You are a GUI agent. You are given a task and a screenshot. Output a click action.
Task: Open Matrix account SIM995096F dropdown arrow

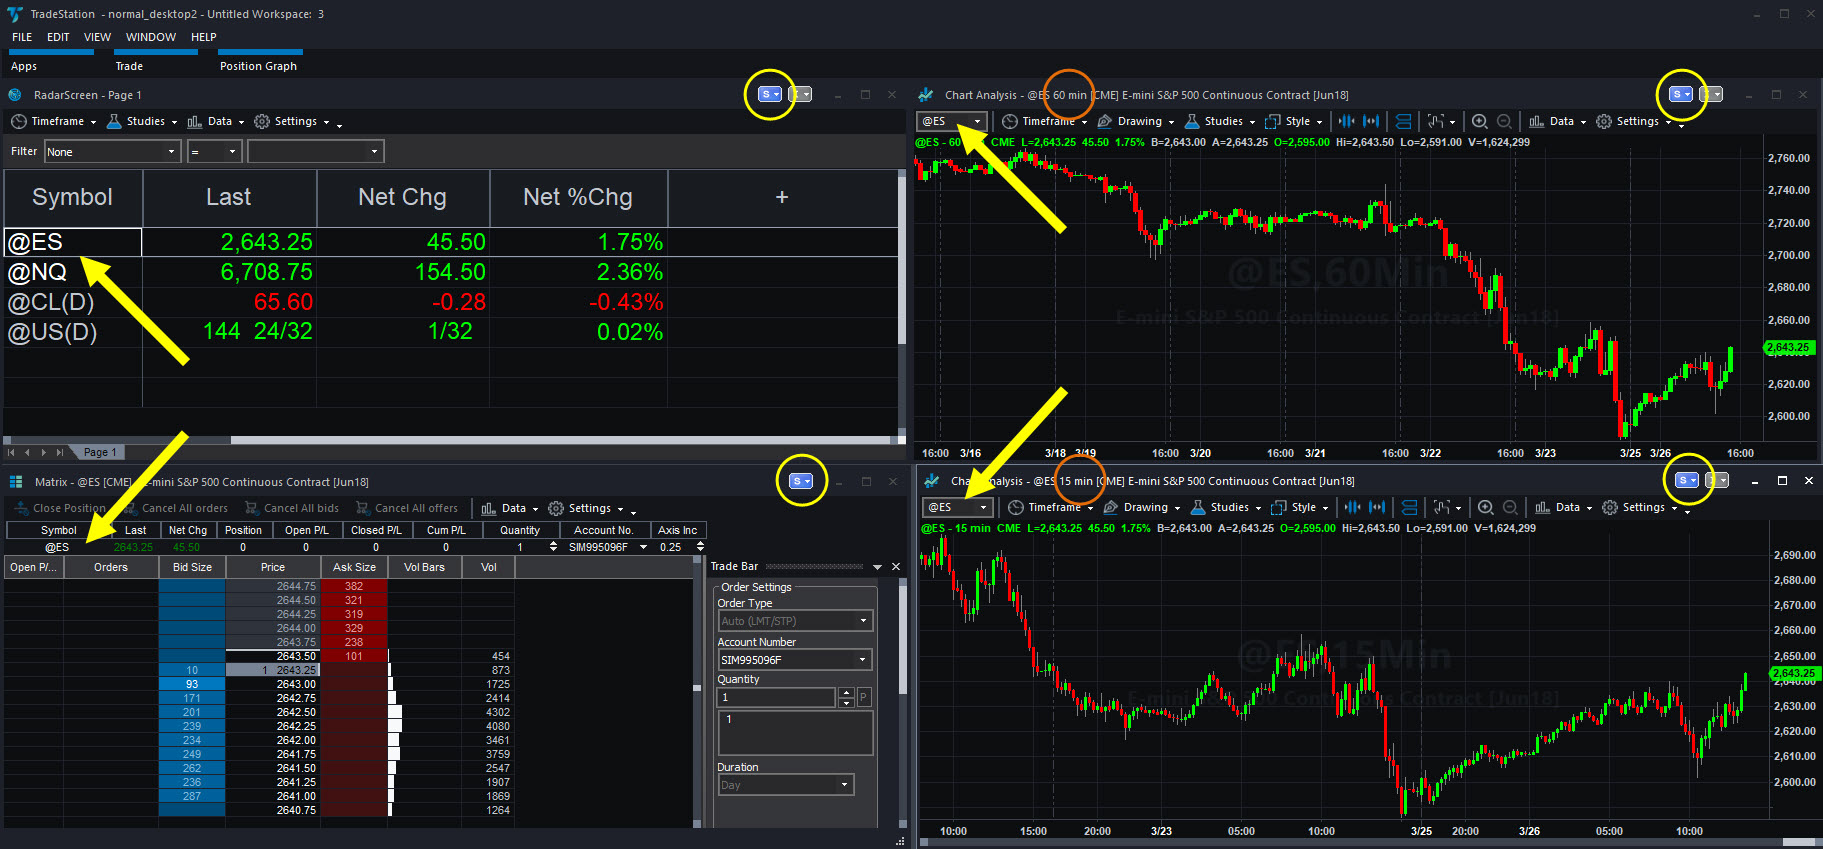tap(643, 547)
